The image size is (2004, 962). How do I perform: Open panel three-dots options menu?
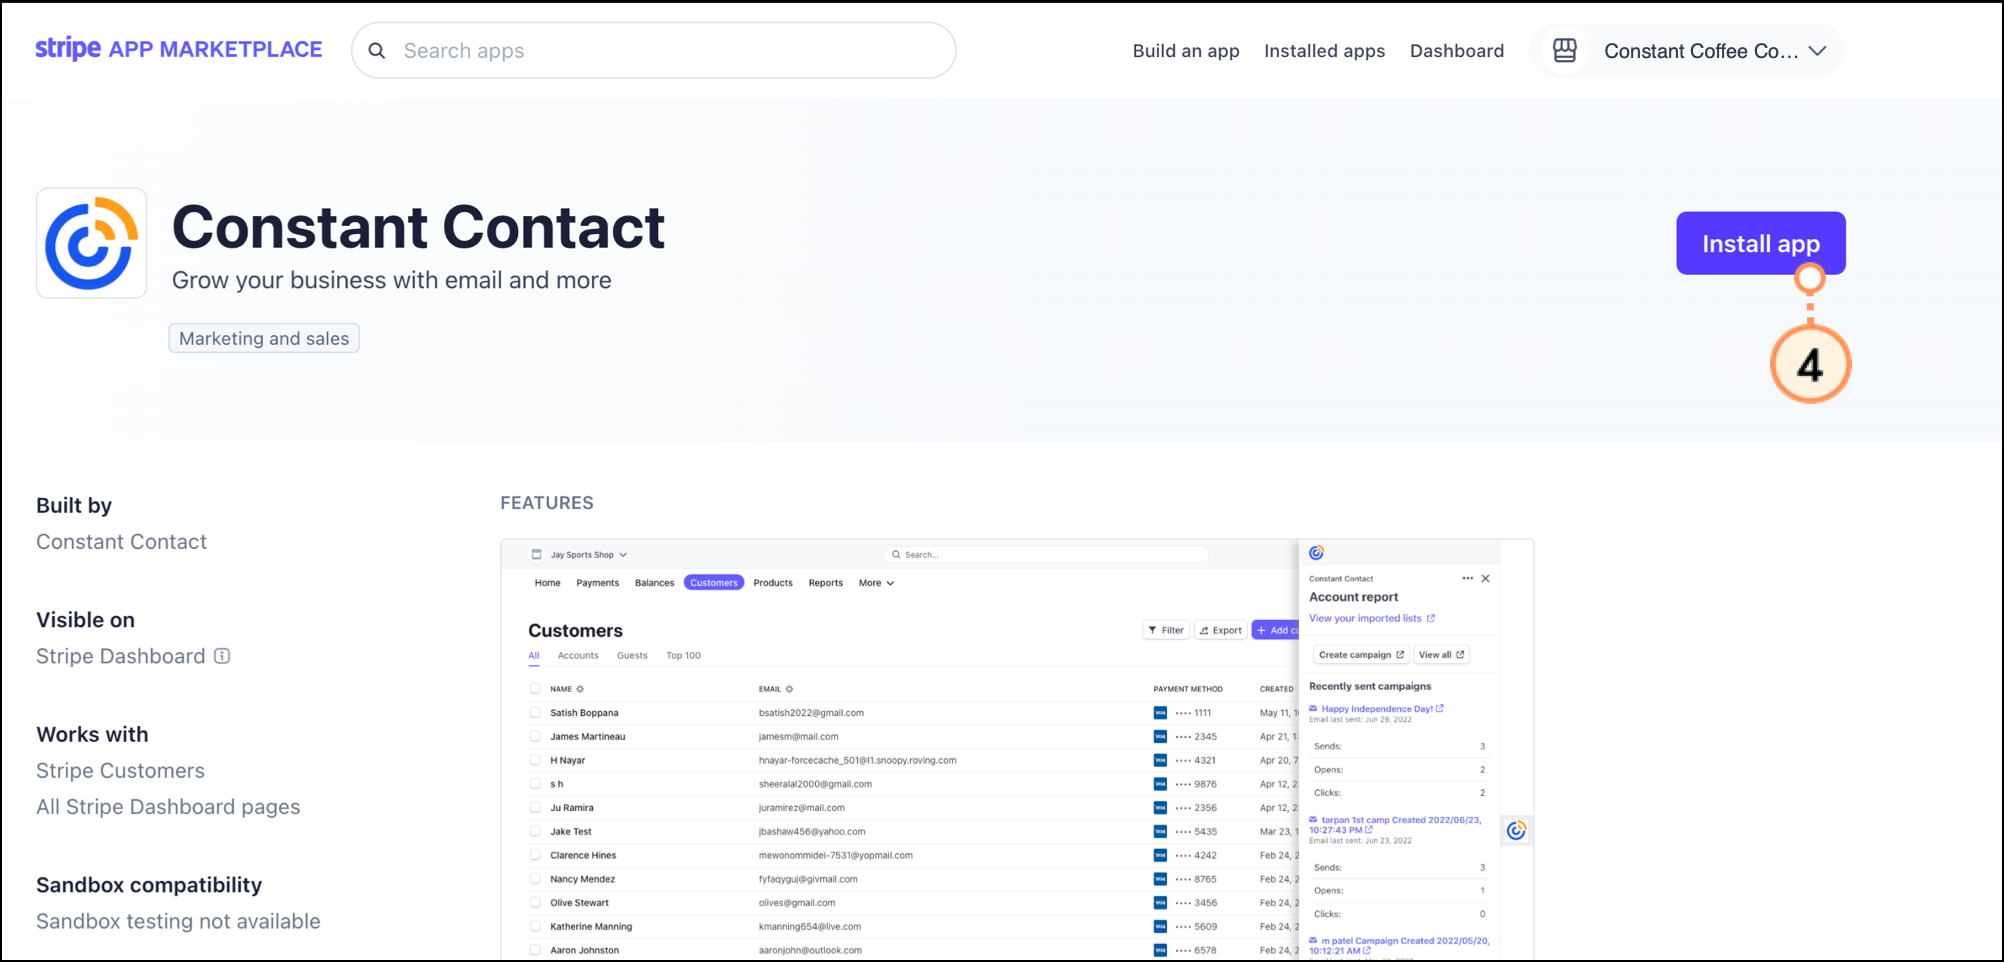tap(1467, 579)
